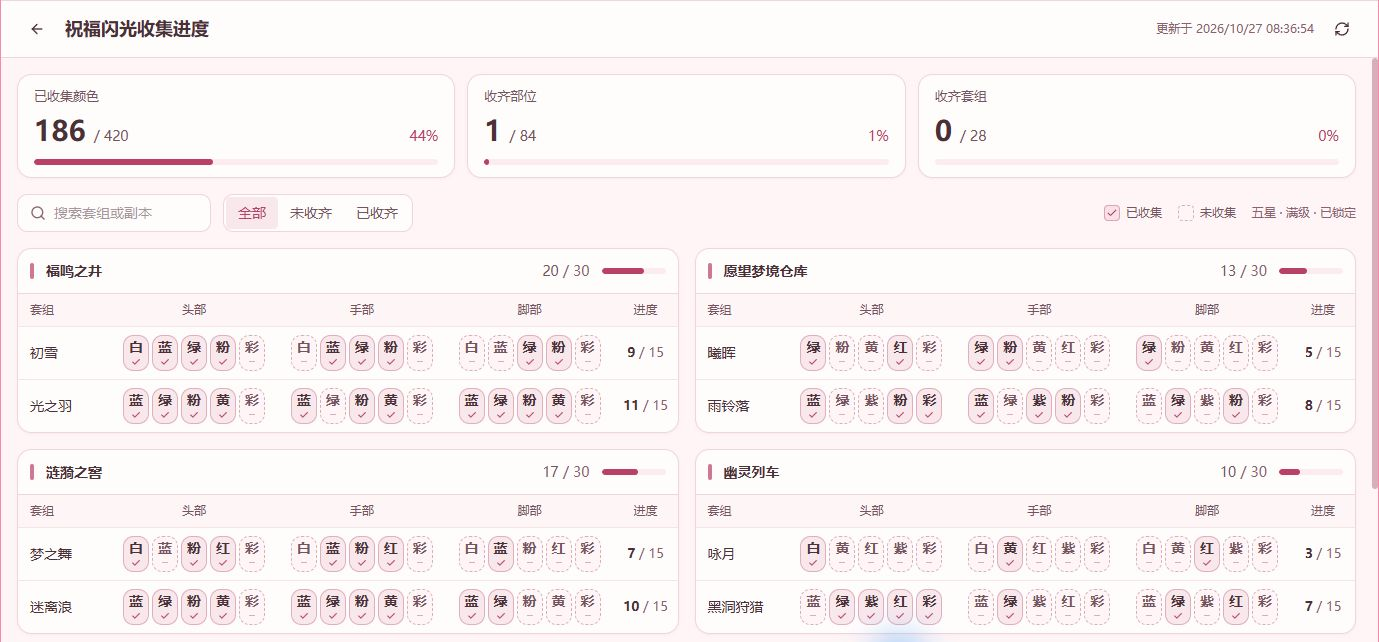Switch to the 未收齐 filter tab
Viewport: 1379px width, 642px height.
[x=311, y=213]
